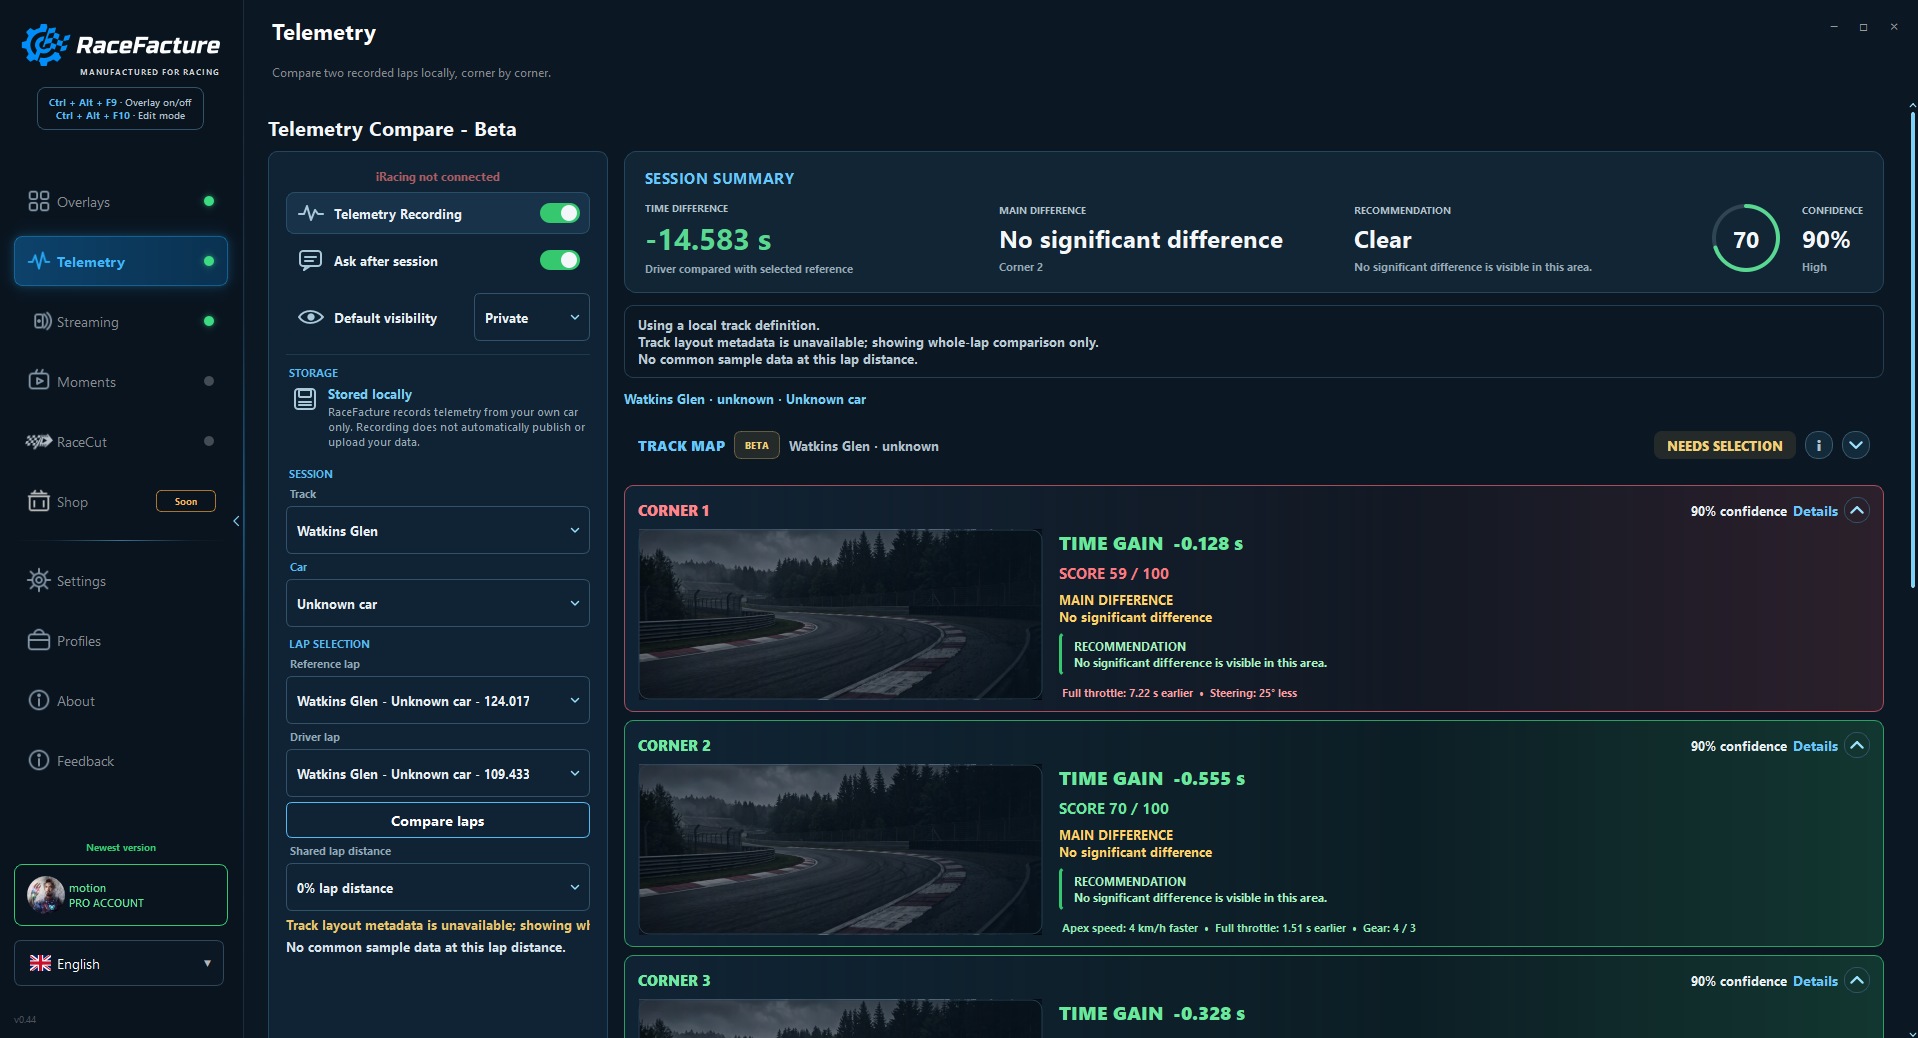Open RaceCut via checkered flag icon
This screenshot has width=1918, height=1038.
(39, 441)
